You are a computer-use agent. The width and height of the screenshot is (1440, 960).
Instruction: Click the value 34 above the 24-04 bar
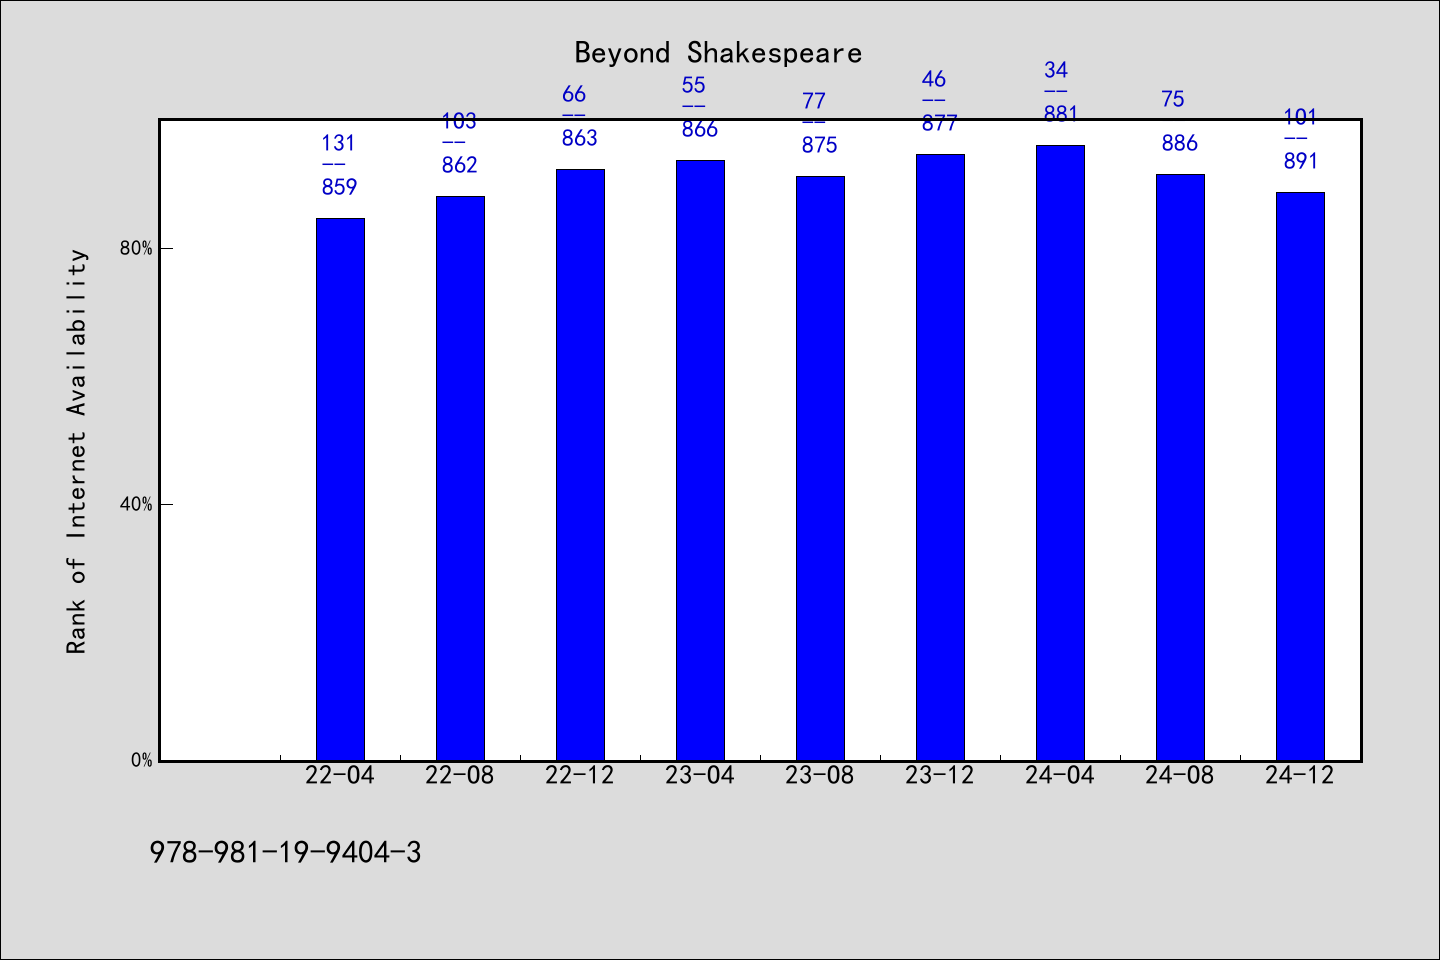[1056, 70]
